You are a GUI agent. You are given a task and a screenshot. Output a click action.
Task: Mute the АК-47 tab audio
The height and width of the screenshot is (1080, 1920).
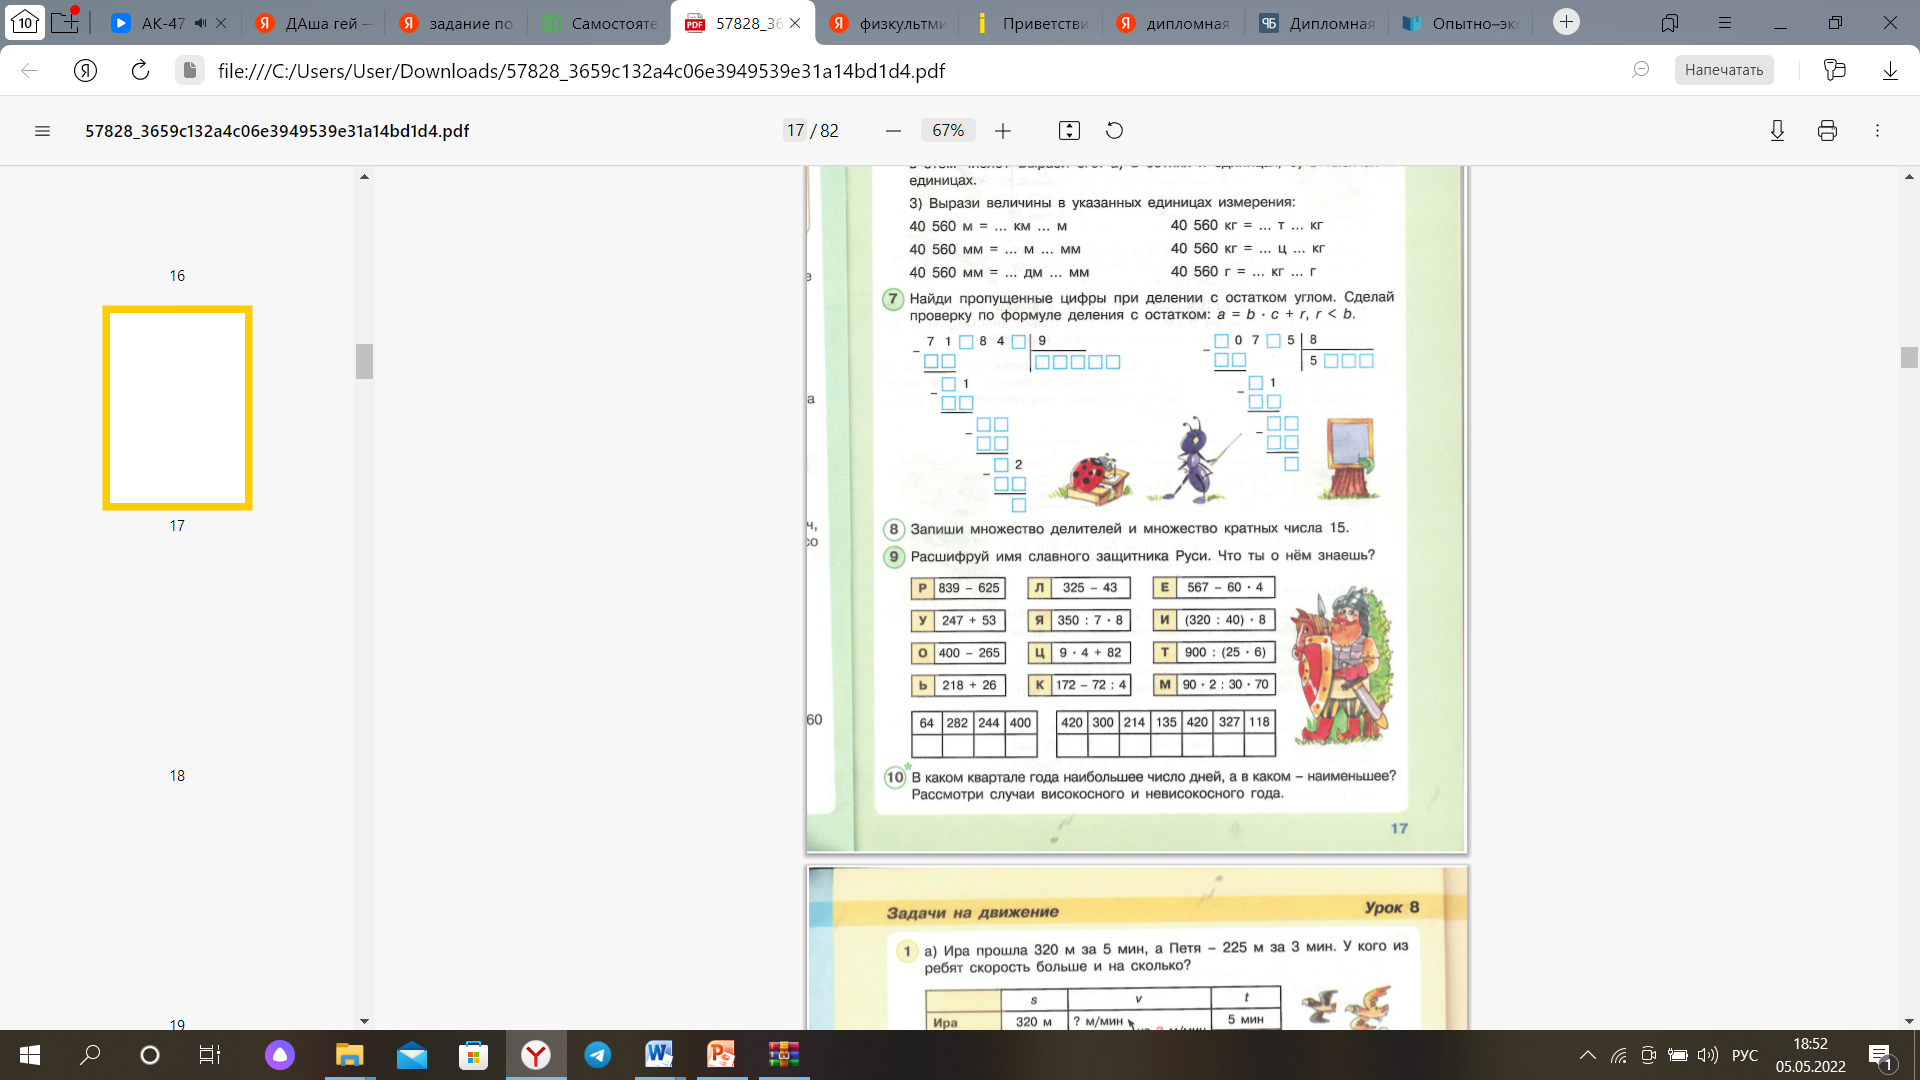(x=200, y=23)
